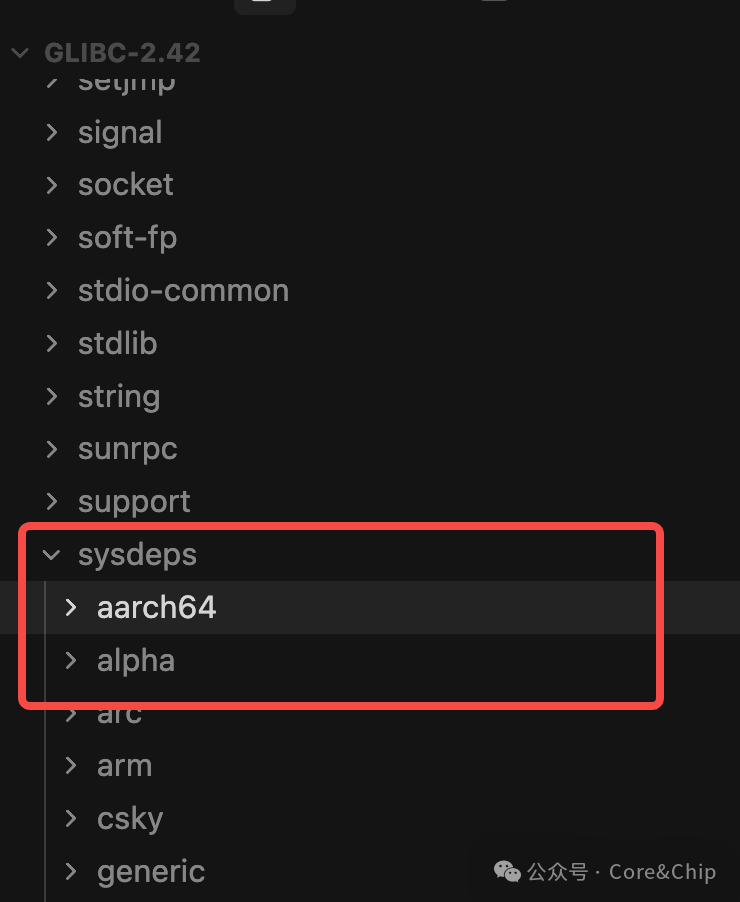Open the stdlib folder
This screenshot has width=740, height=902.
(117, 343)
